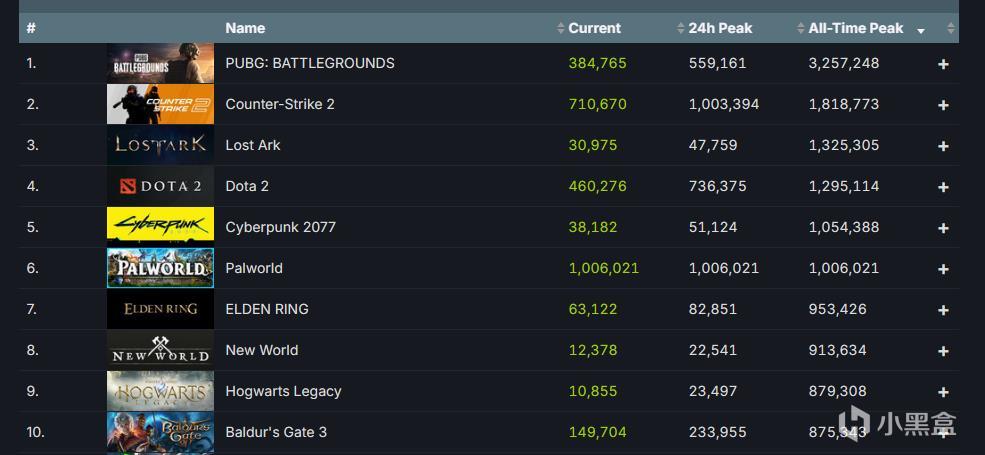Open the ELDEN RING game link

click(x=267, y=309)
